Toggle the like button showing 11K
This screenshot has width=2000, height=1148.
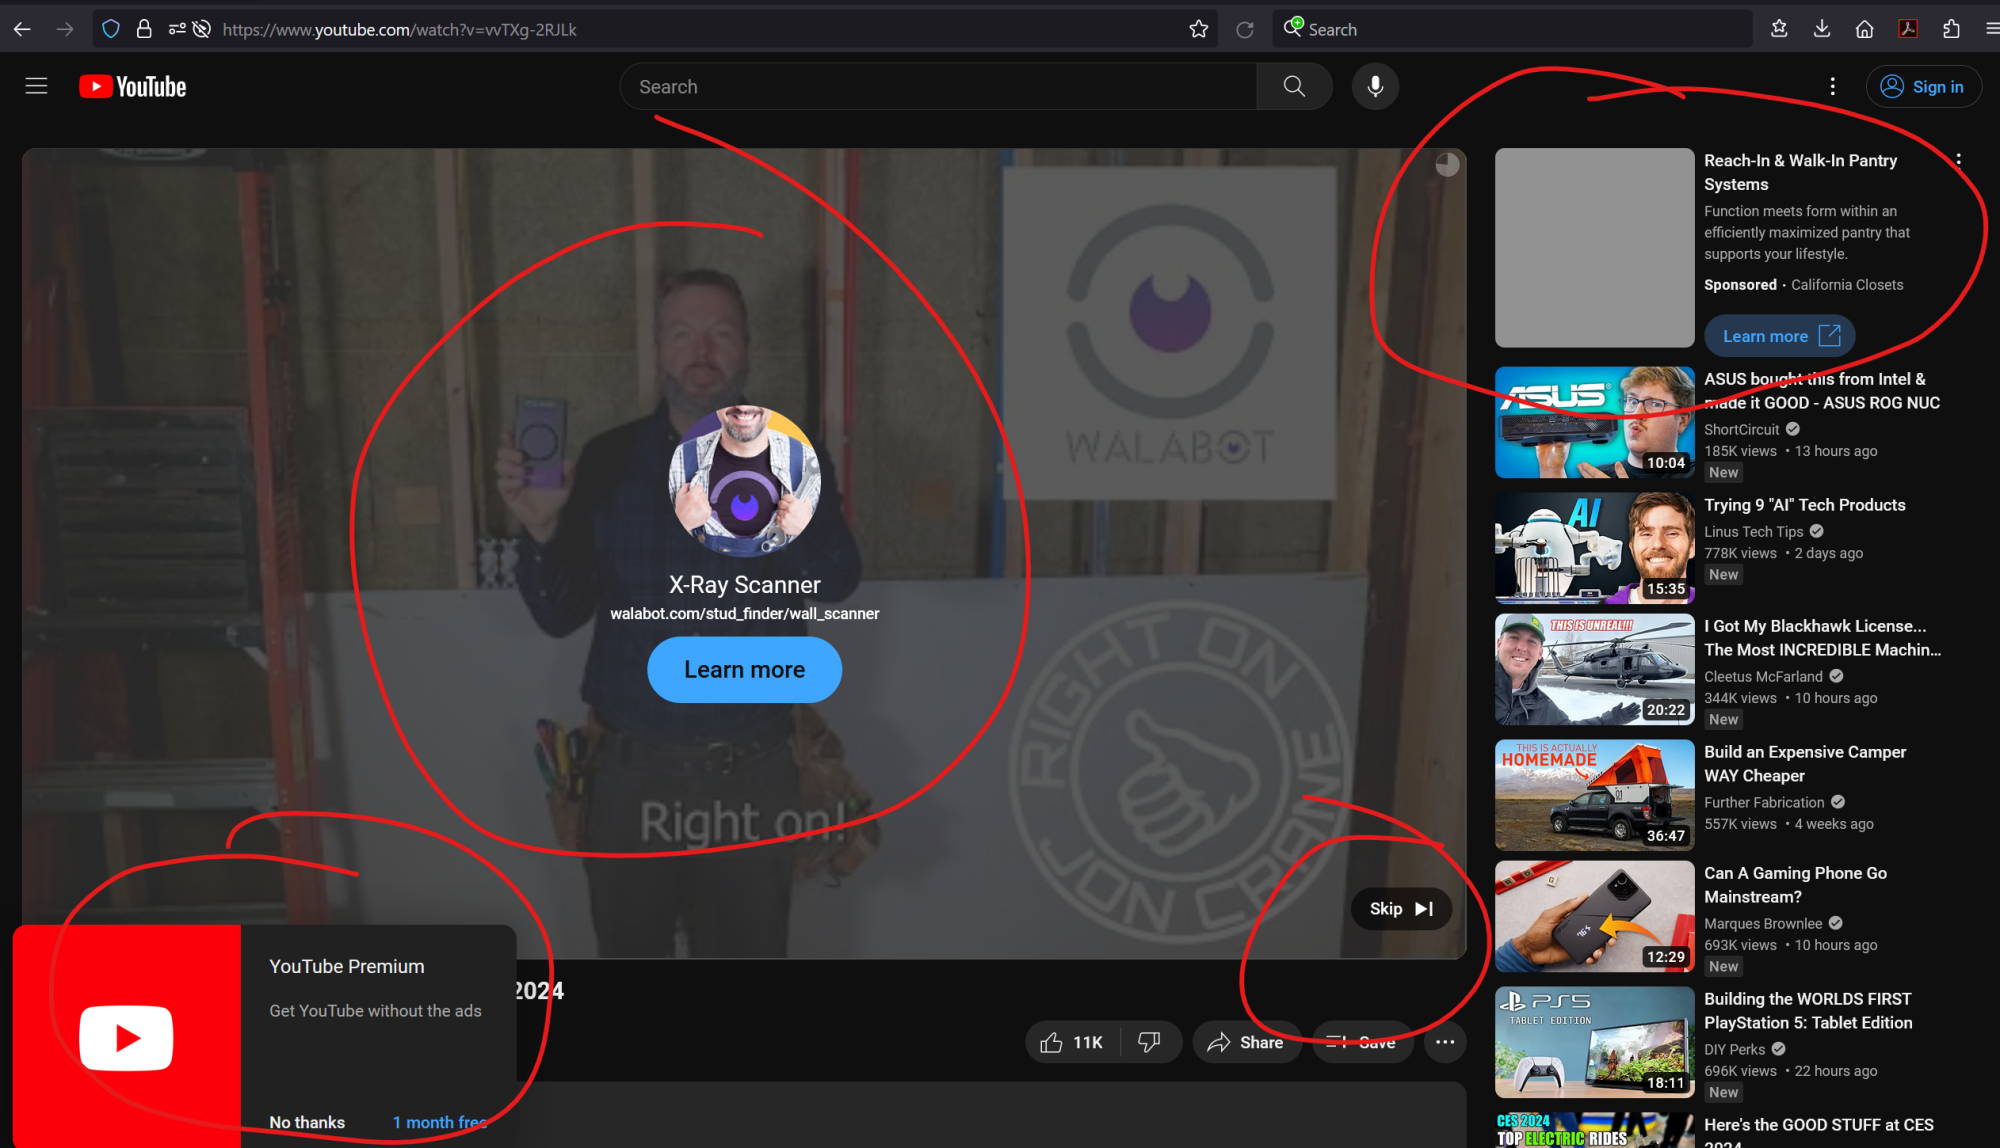(1071, 1041)
